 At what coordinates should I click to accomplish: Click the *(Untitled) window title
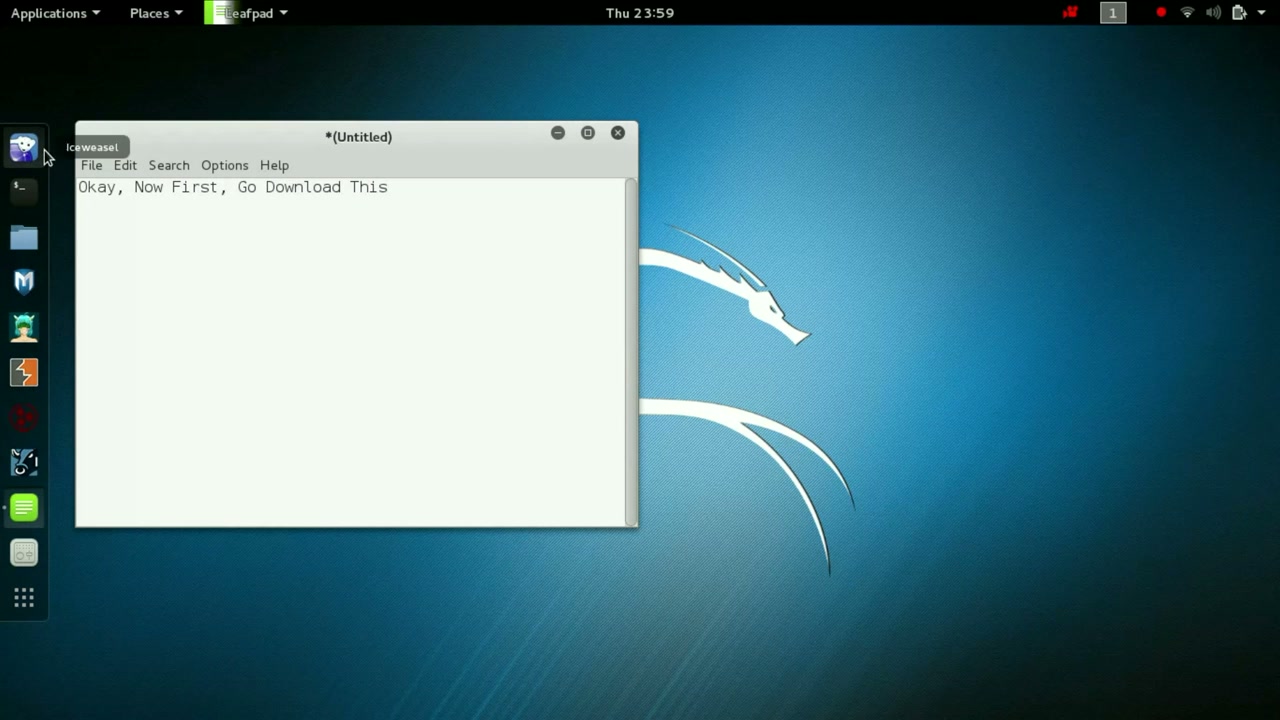[358, 137]
